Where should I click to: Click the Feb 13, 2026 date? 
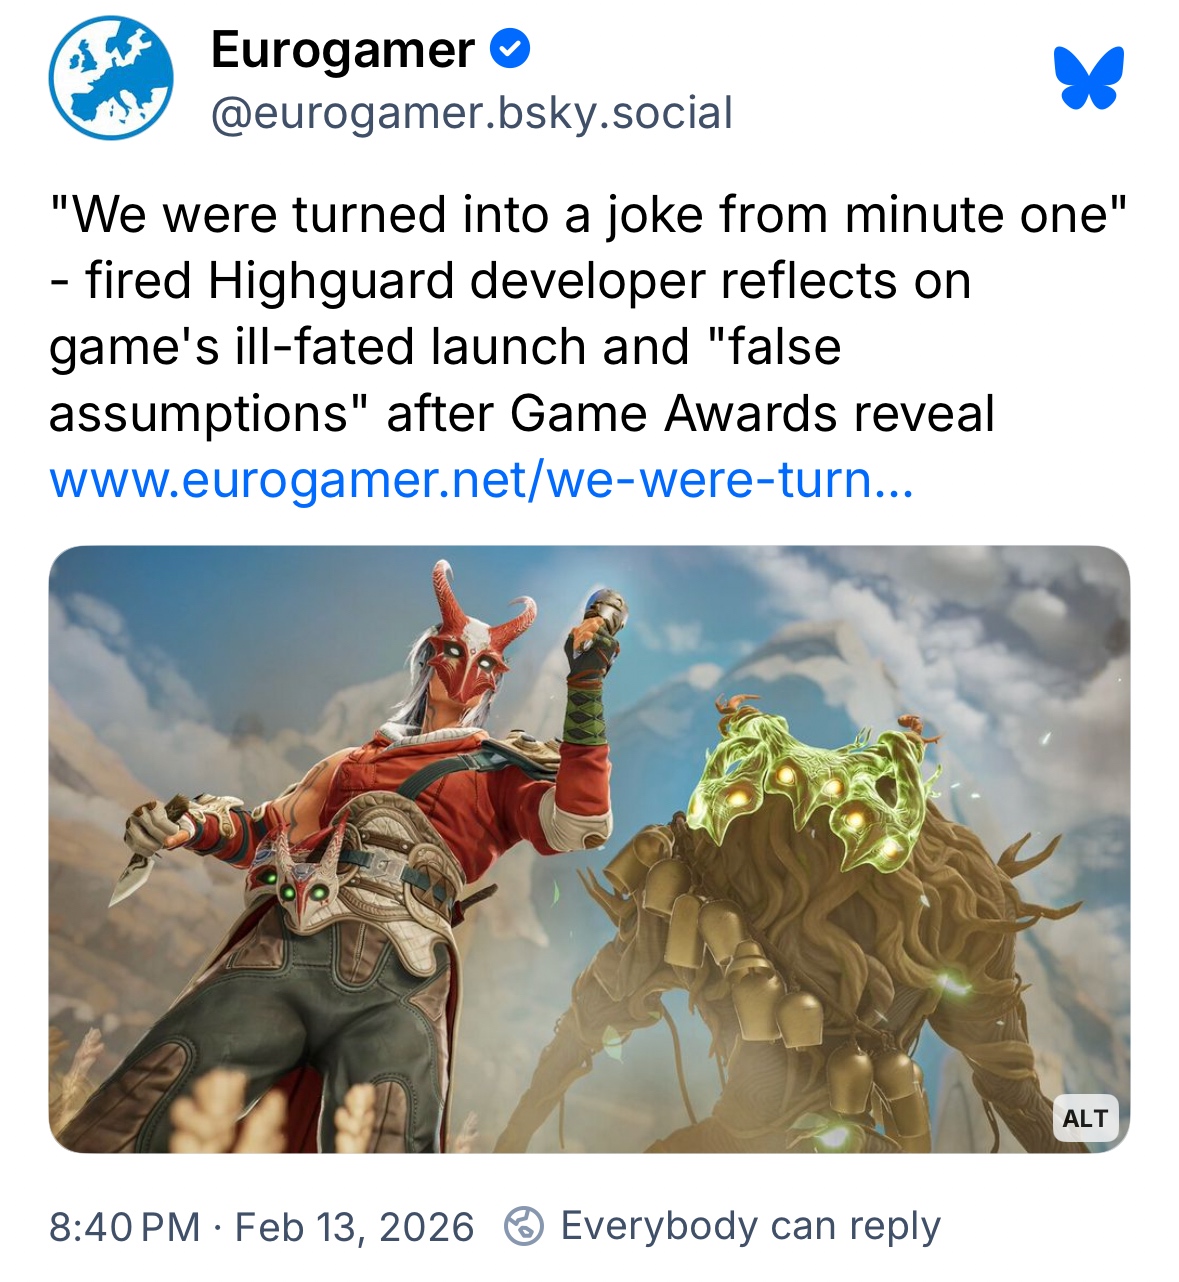(x=354, y=1227)
